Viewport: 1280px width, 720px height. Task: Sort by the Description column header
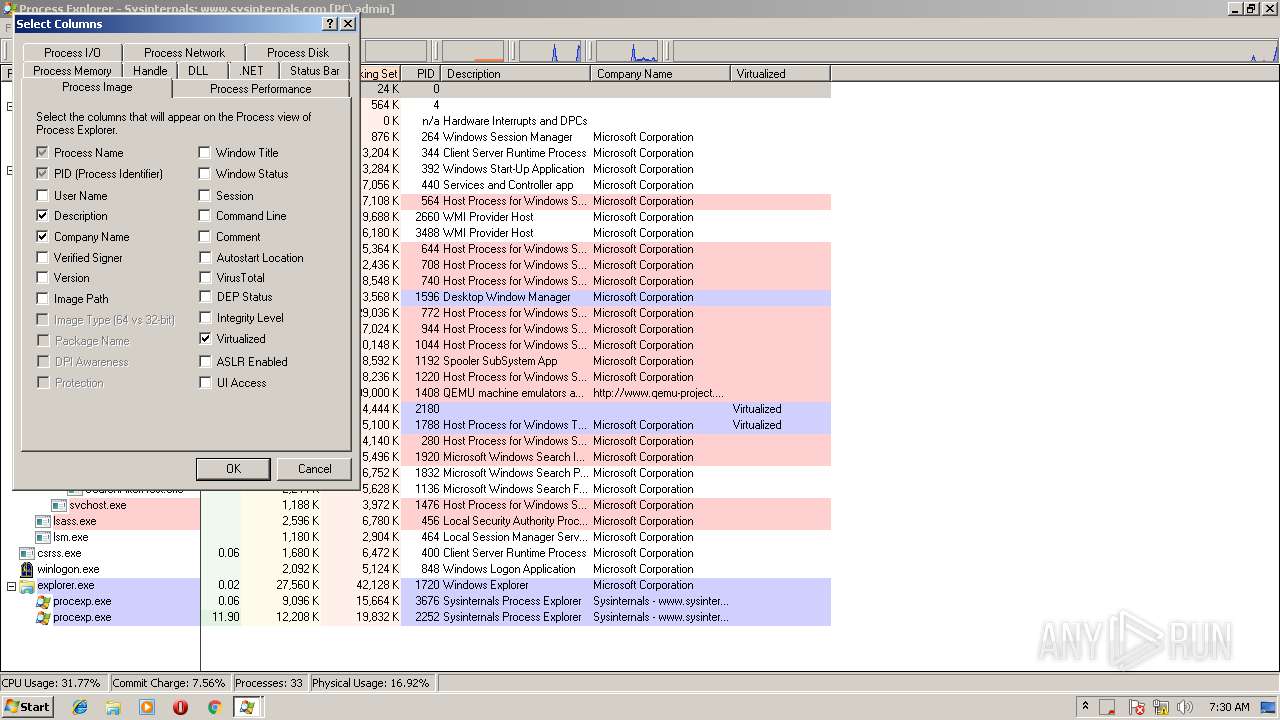click(x=516, y=73)
